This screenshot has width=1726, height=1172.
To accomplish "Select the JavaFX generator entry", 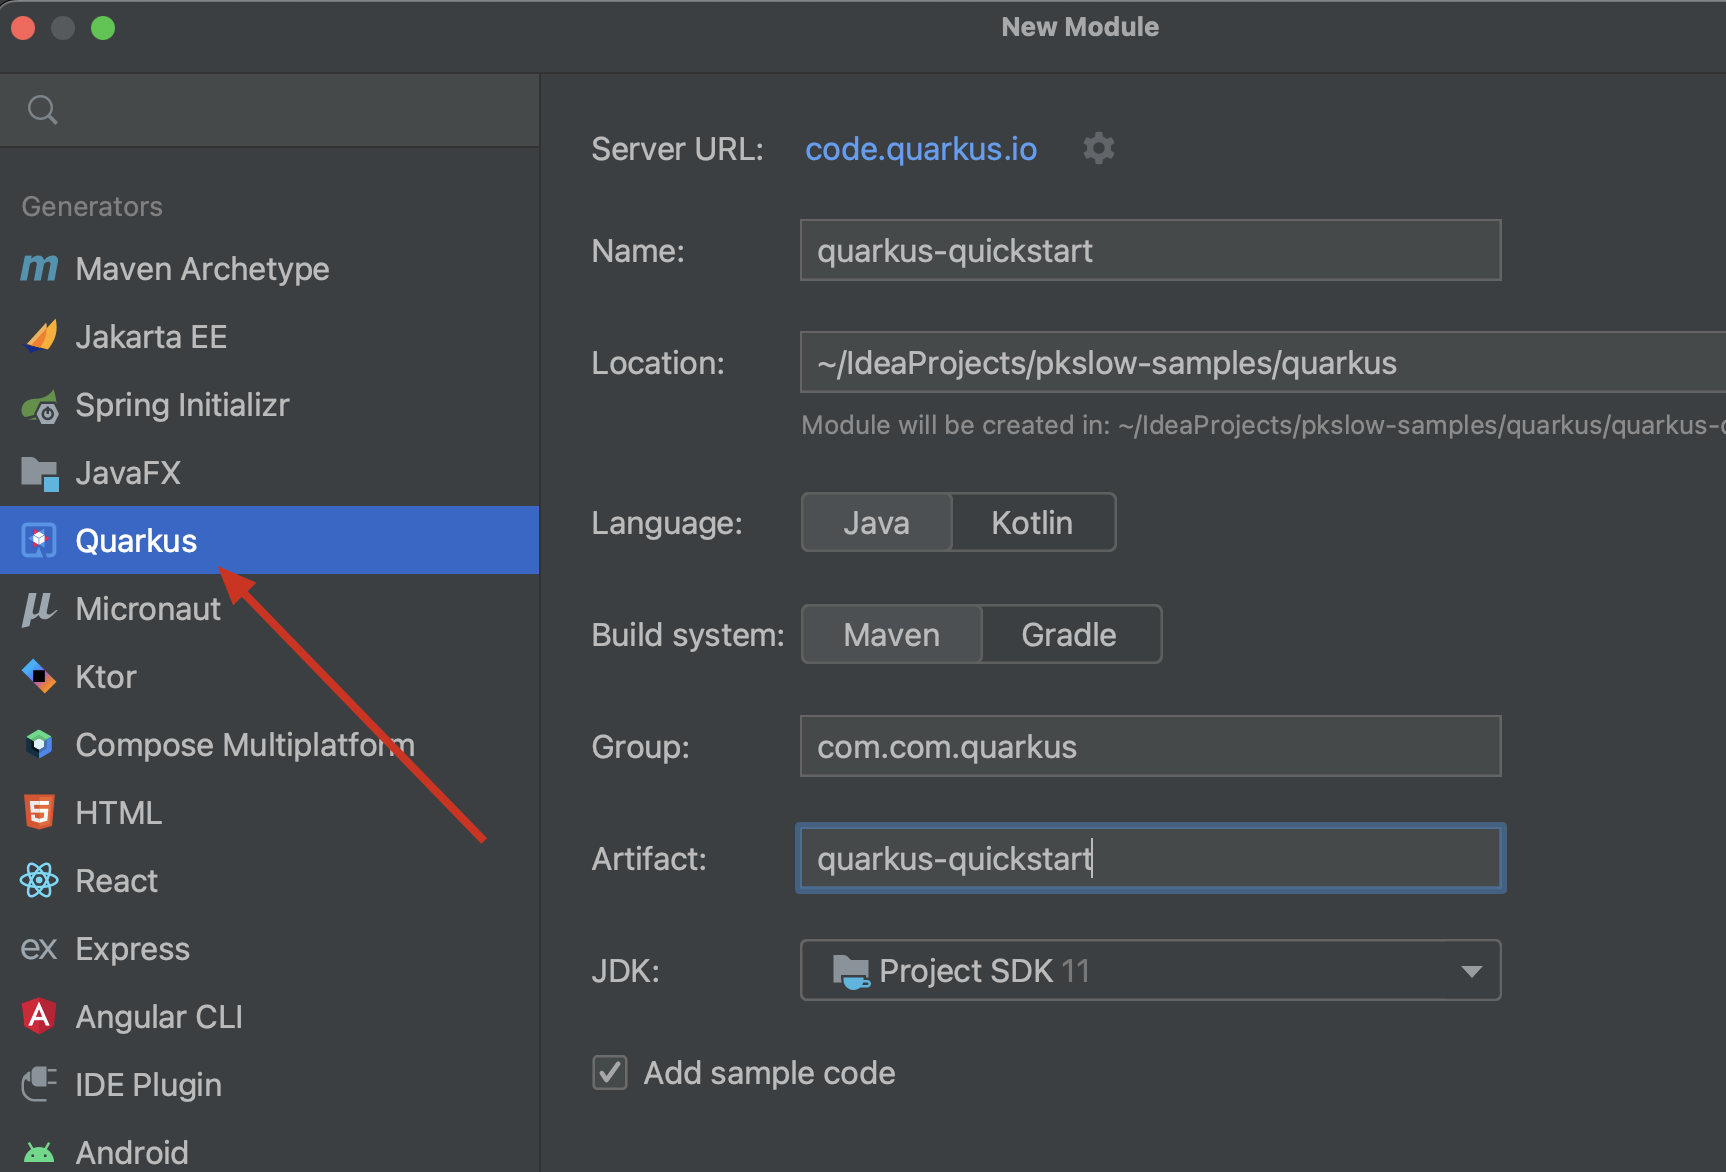I will click(x=128, y=473).
